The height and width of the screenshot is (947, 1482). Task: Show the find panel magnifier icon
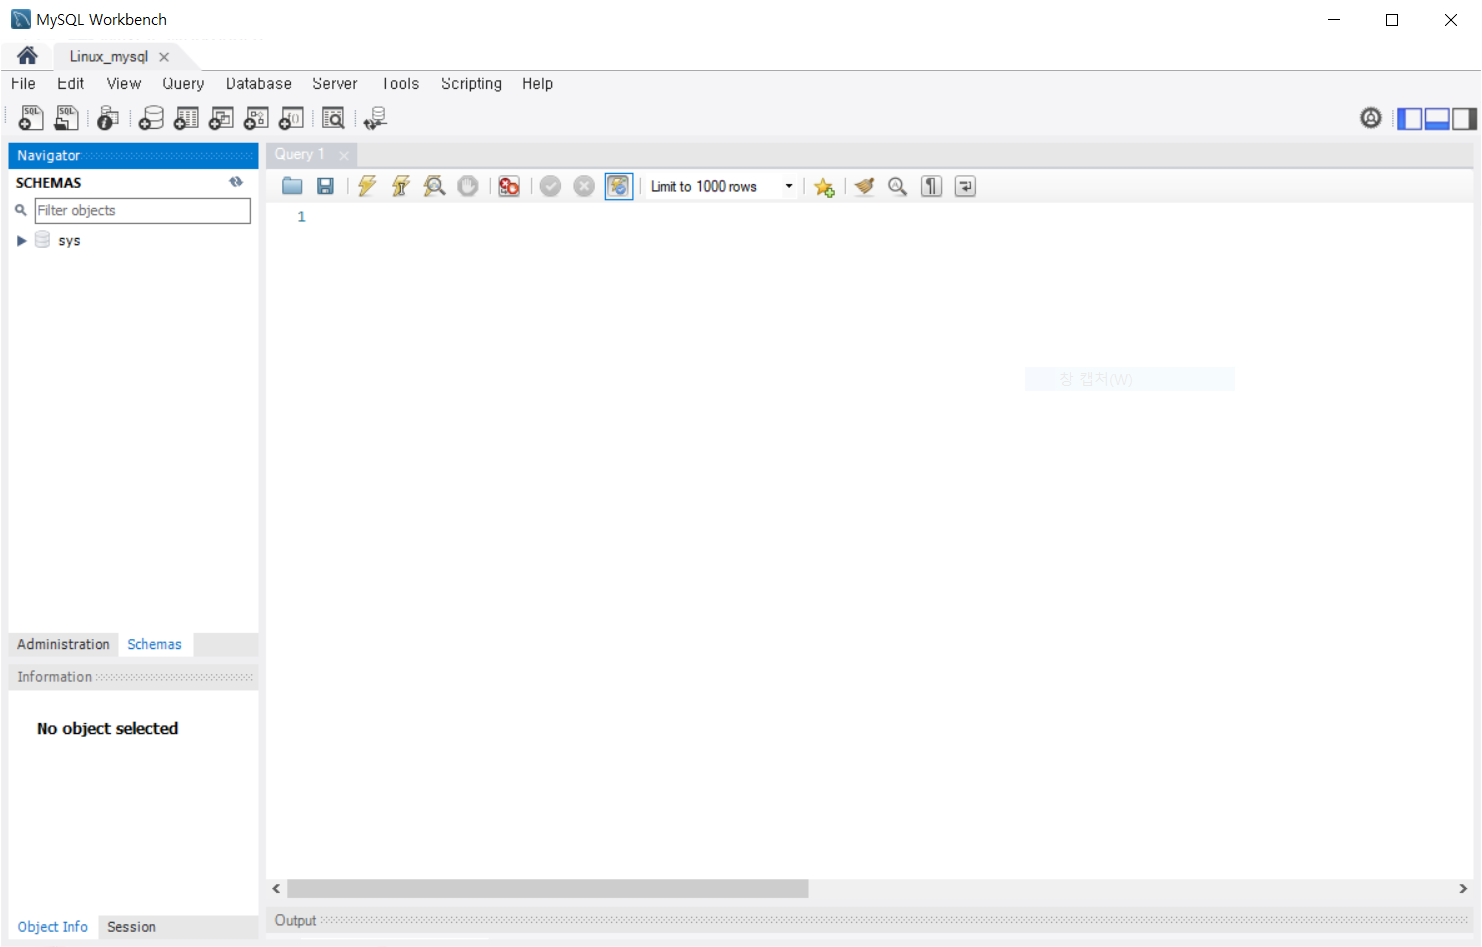tap(898, 186)
